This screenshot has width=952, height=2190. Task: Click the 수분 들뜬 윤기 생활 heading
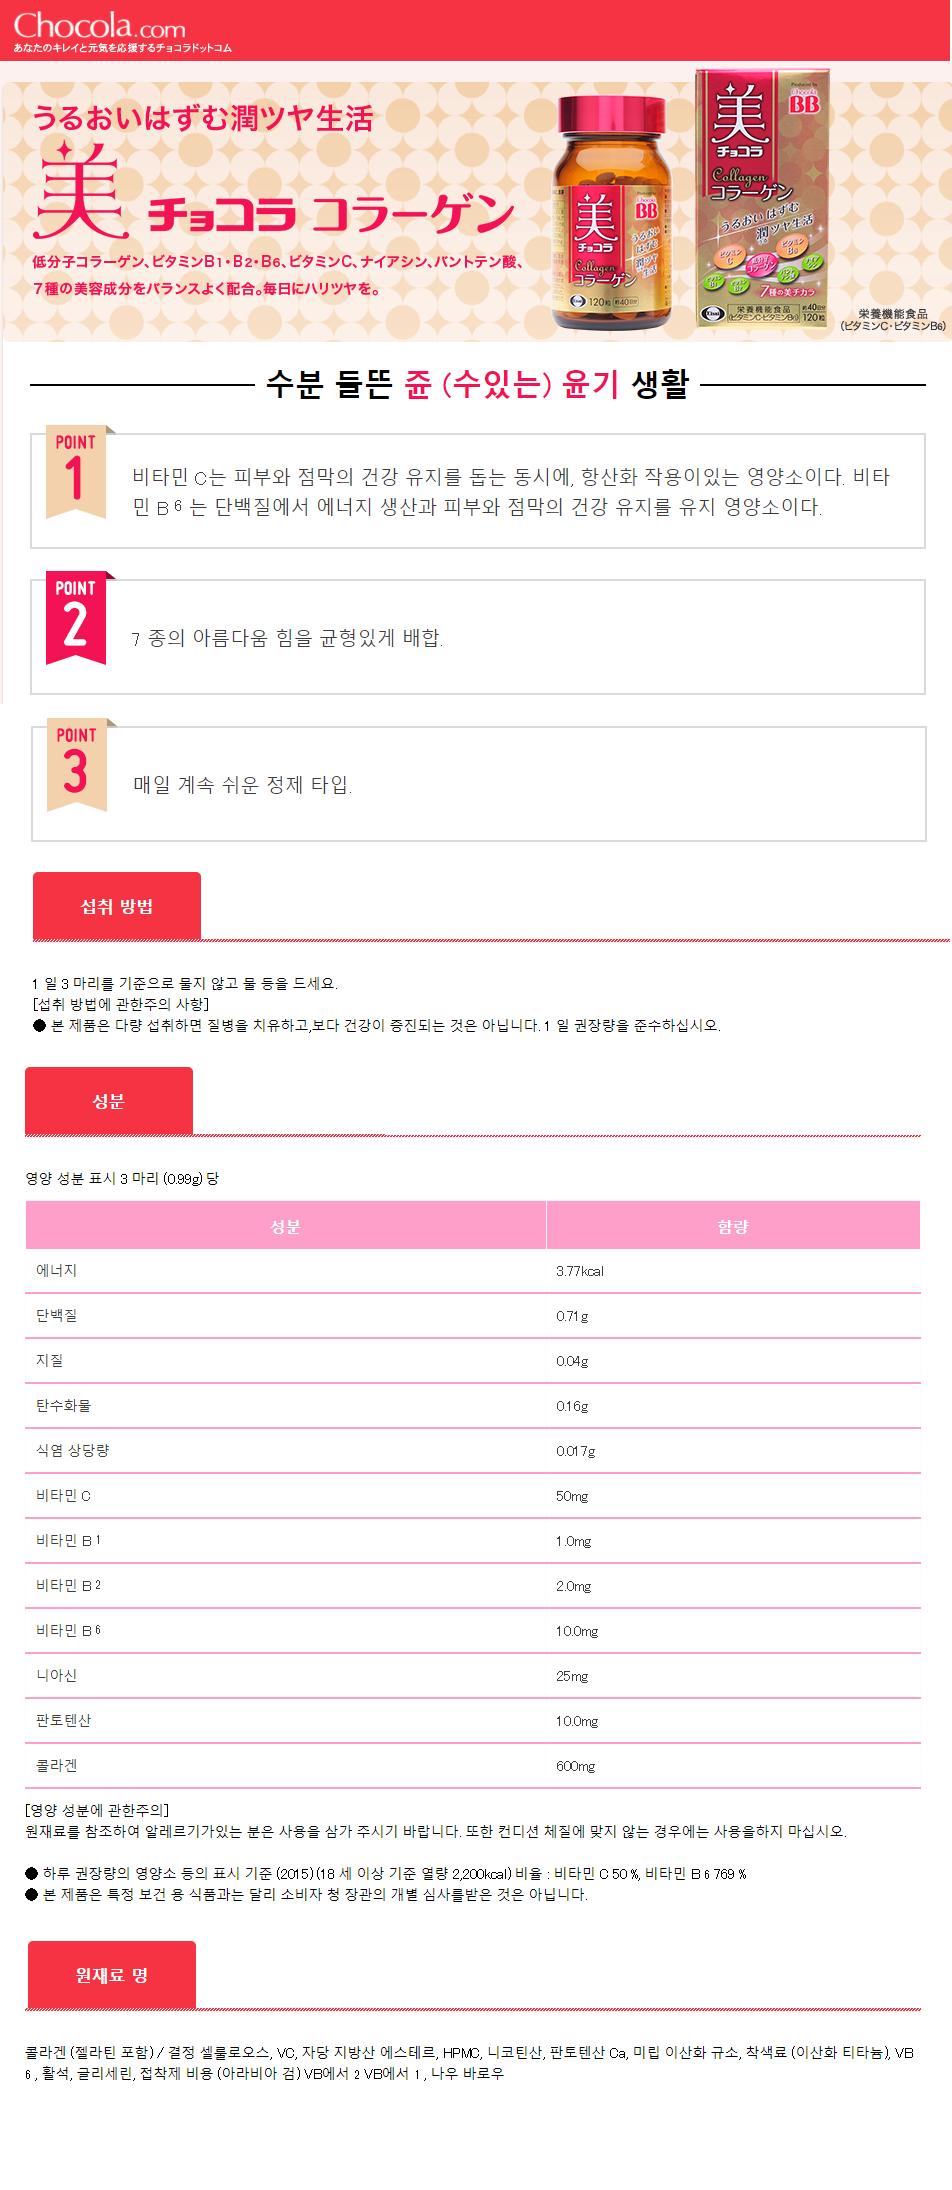(477, 384)
